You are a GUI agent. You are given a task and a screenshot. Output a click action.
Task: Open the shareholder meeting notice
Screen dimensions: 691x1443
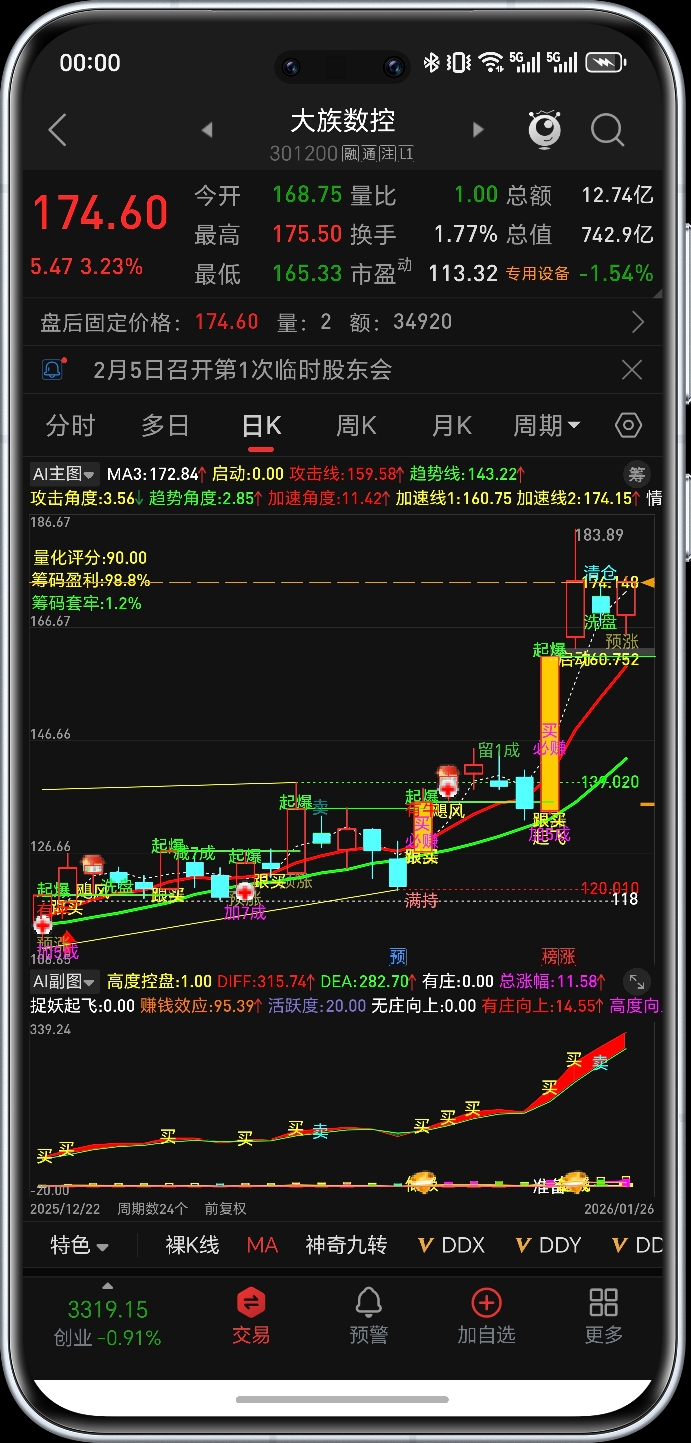(x=242, y=370)
